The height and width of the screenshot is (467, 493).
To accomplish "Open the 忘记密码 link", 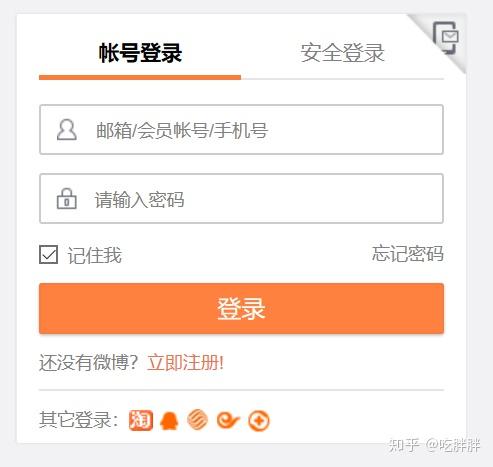I will (x=408, y=254).
